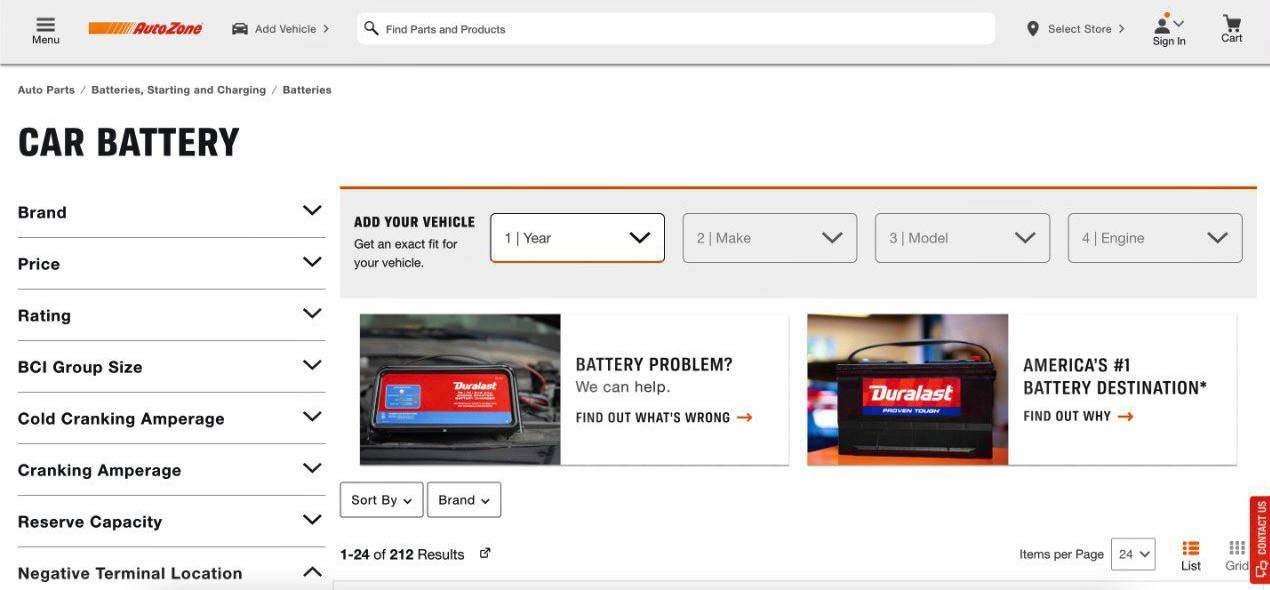Click the Battery Problem? heading
Viewport: 1270px width, 590px height.
click(x=654, y=365)
